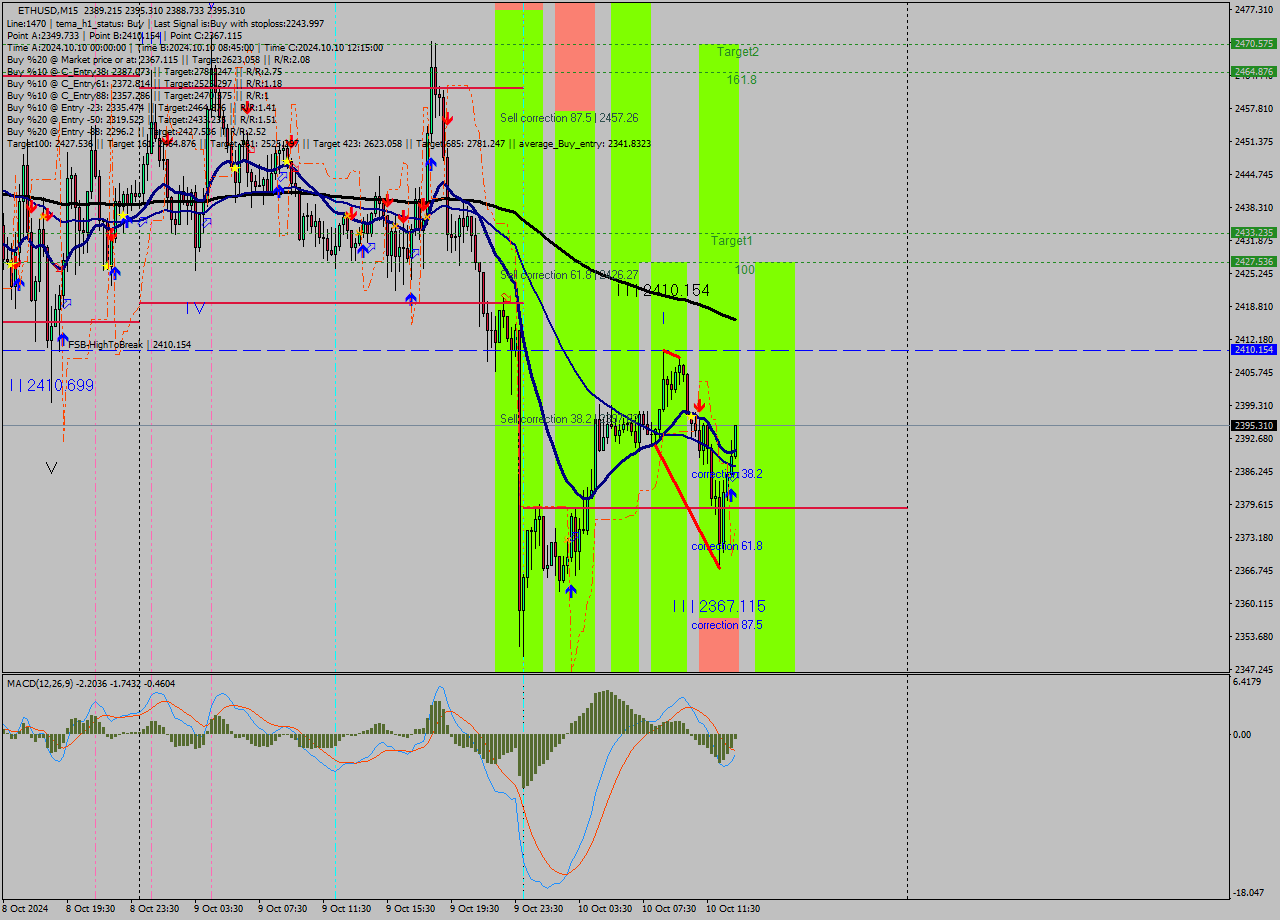The width and height of the screenshot is (1280, 920).
Task: Click the green 2464.876 price tag
Action: tap(1254, 71)
